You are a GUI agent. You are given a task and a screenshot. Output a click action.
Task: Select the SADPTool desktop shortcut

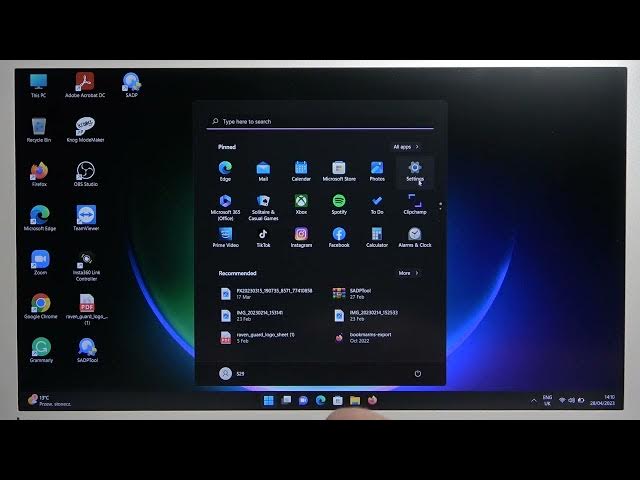(87, 351)
